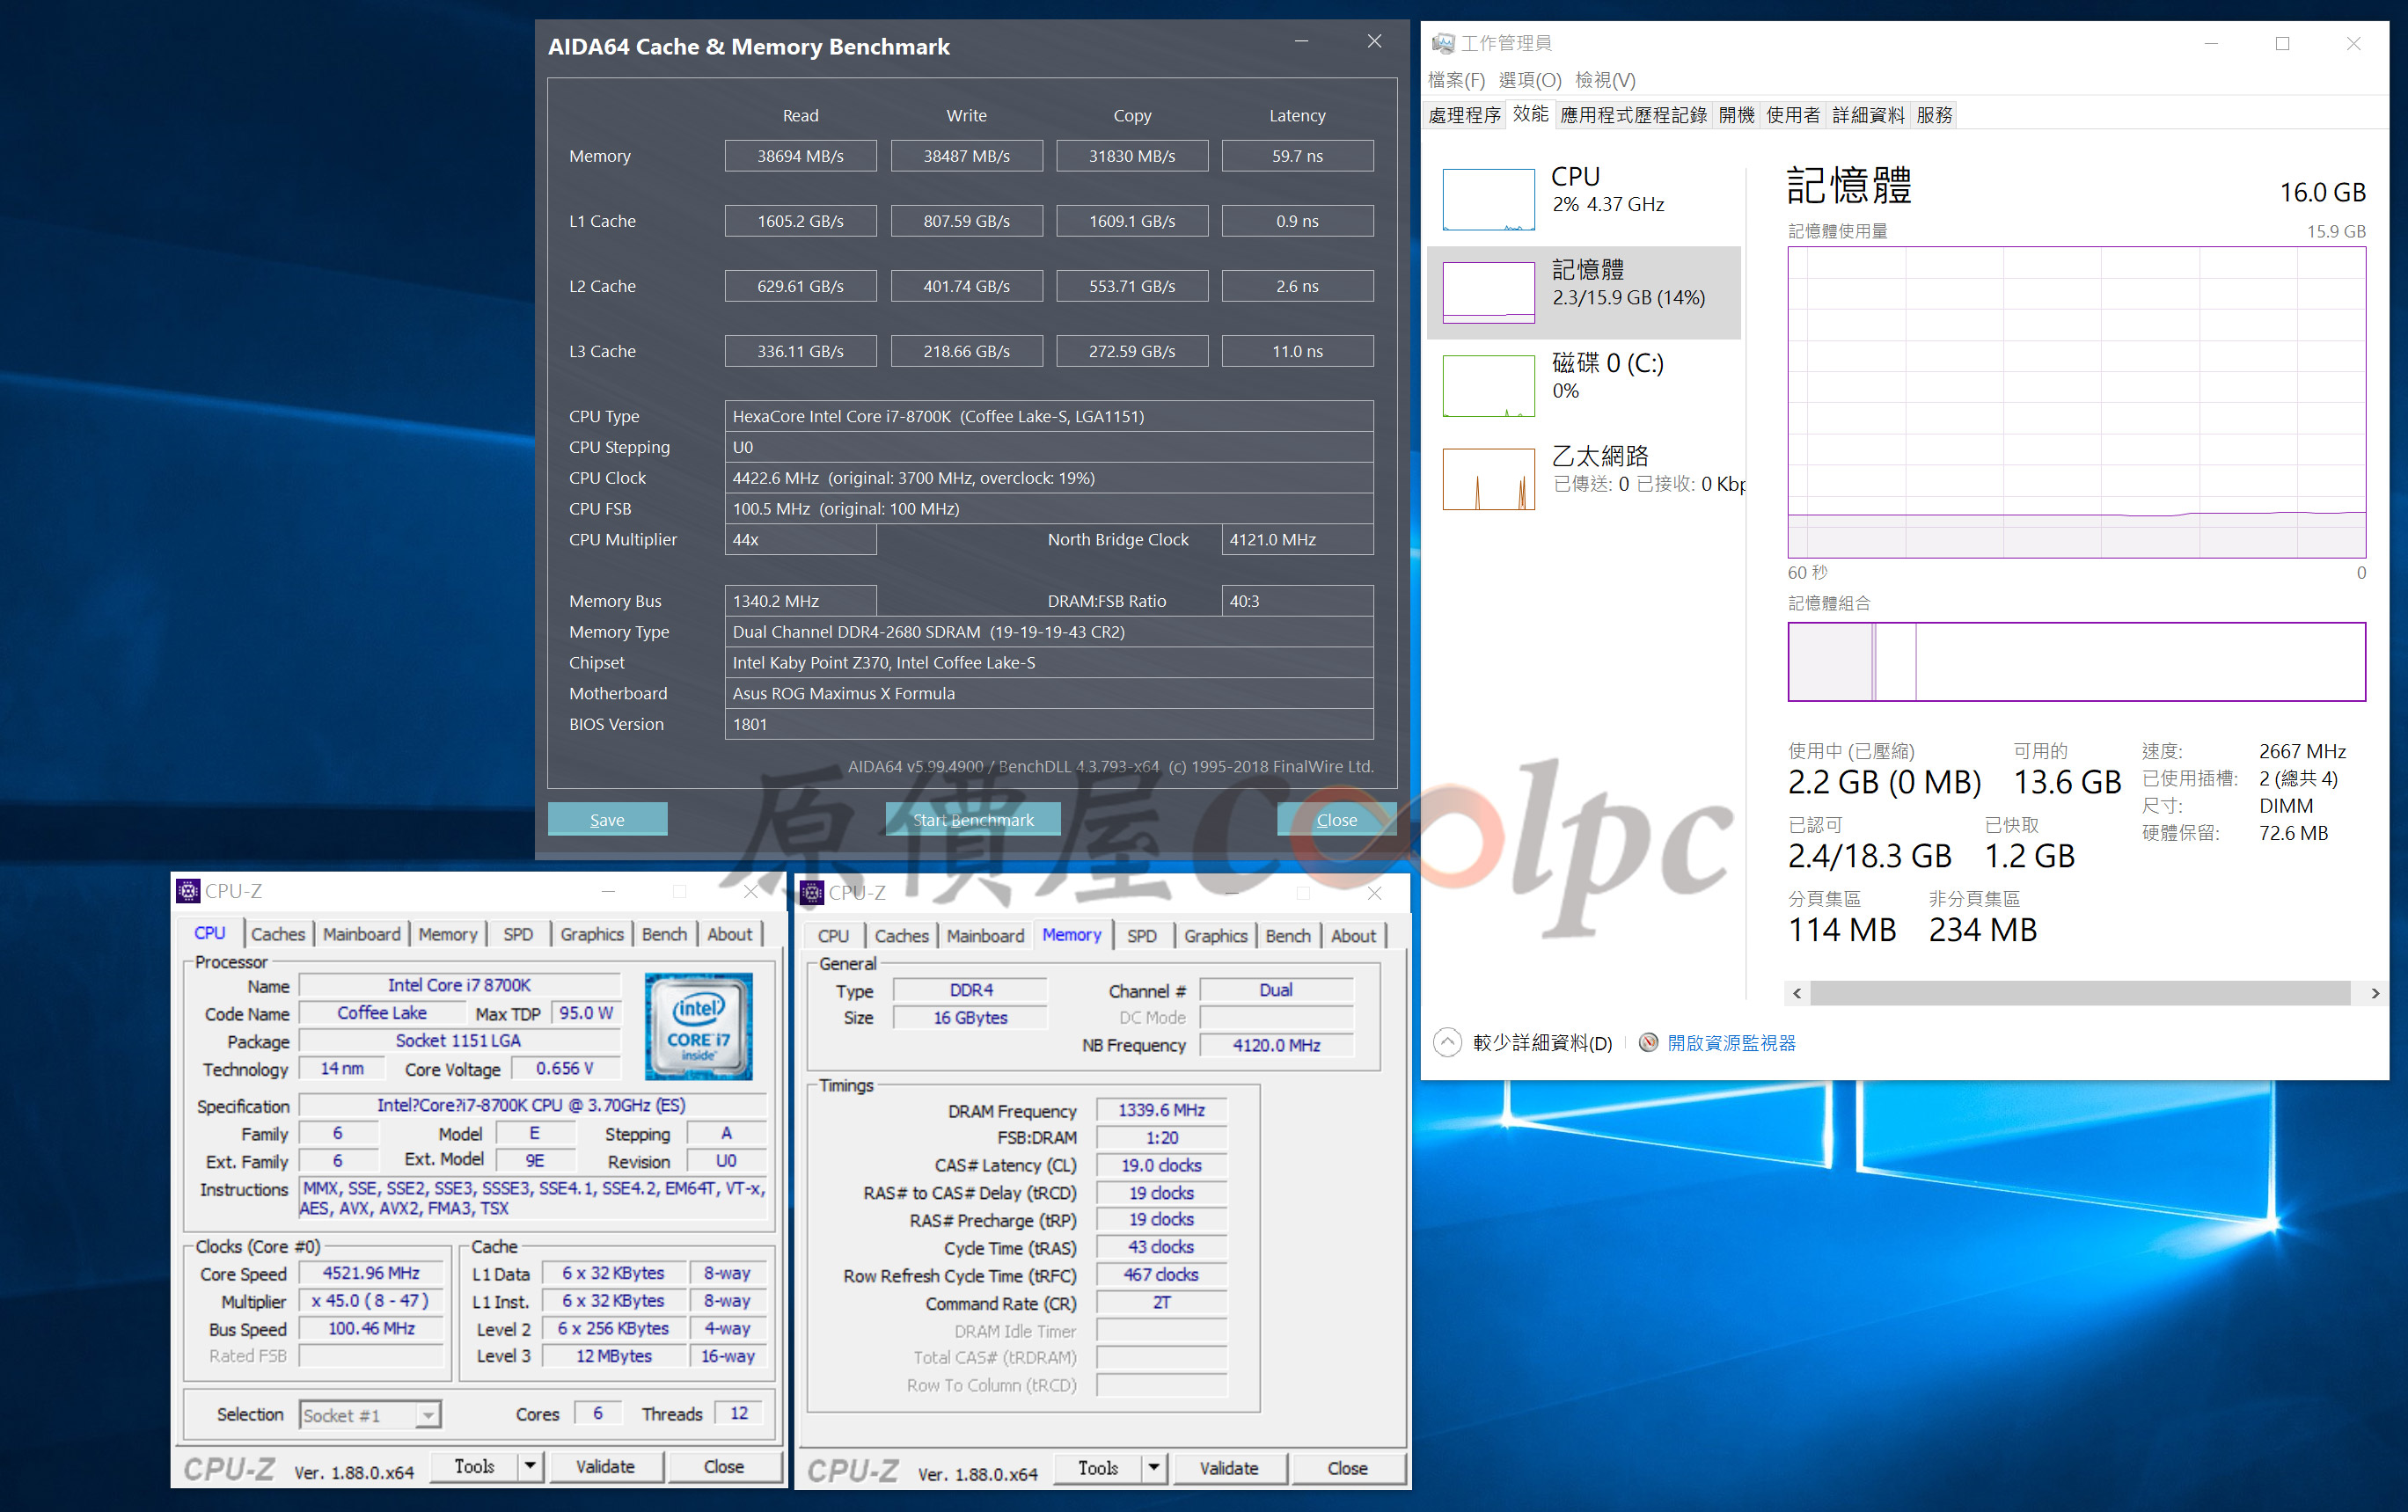The image size is (2408, 1512).
Task: Click Validate button in right CPU-Z window
Action: 1230,1467
